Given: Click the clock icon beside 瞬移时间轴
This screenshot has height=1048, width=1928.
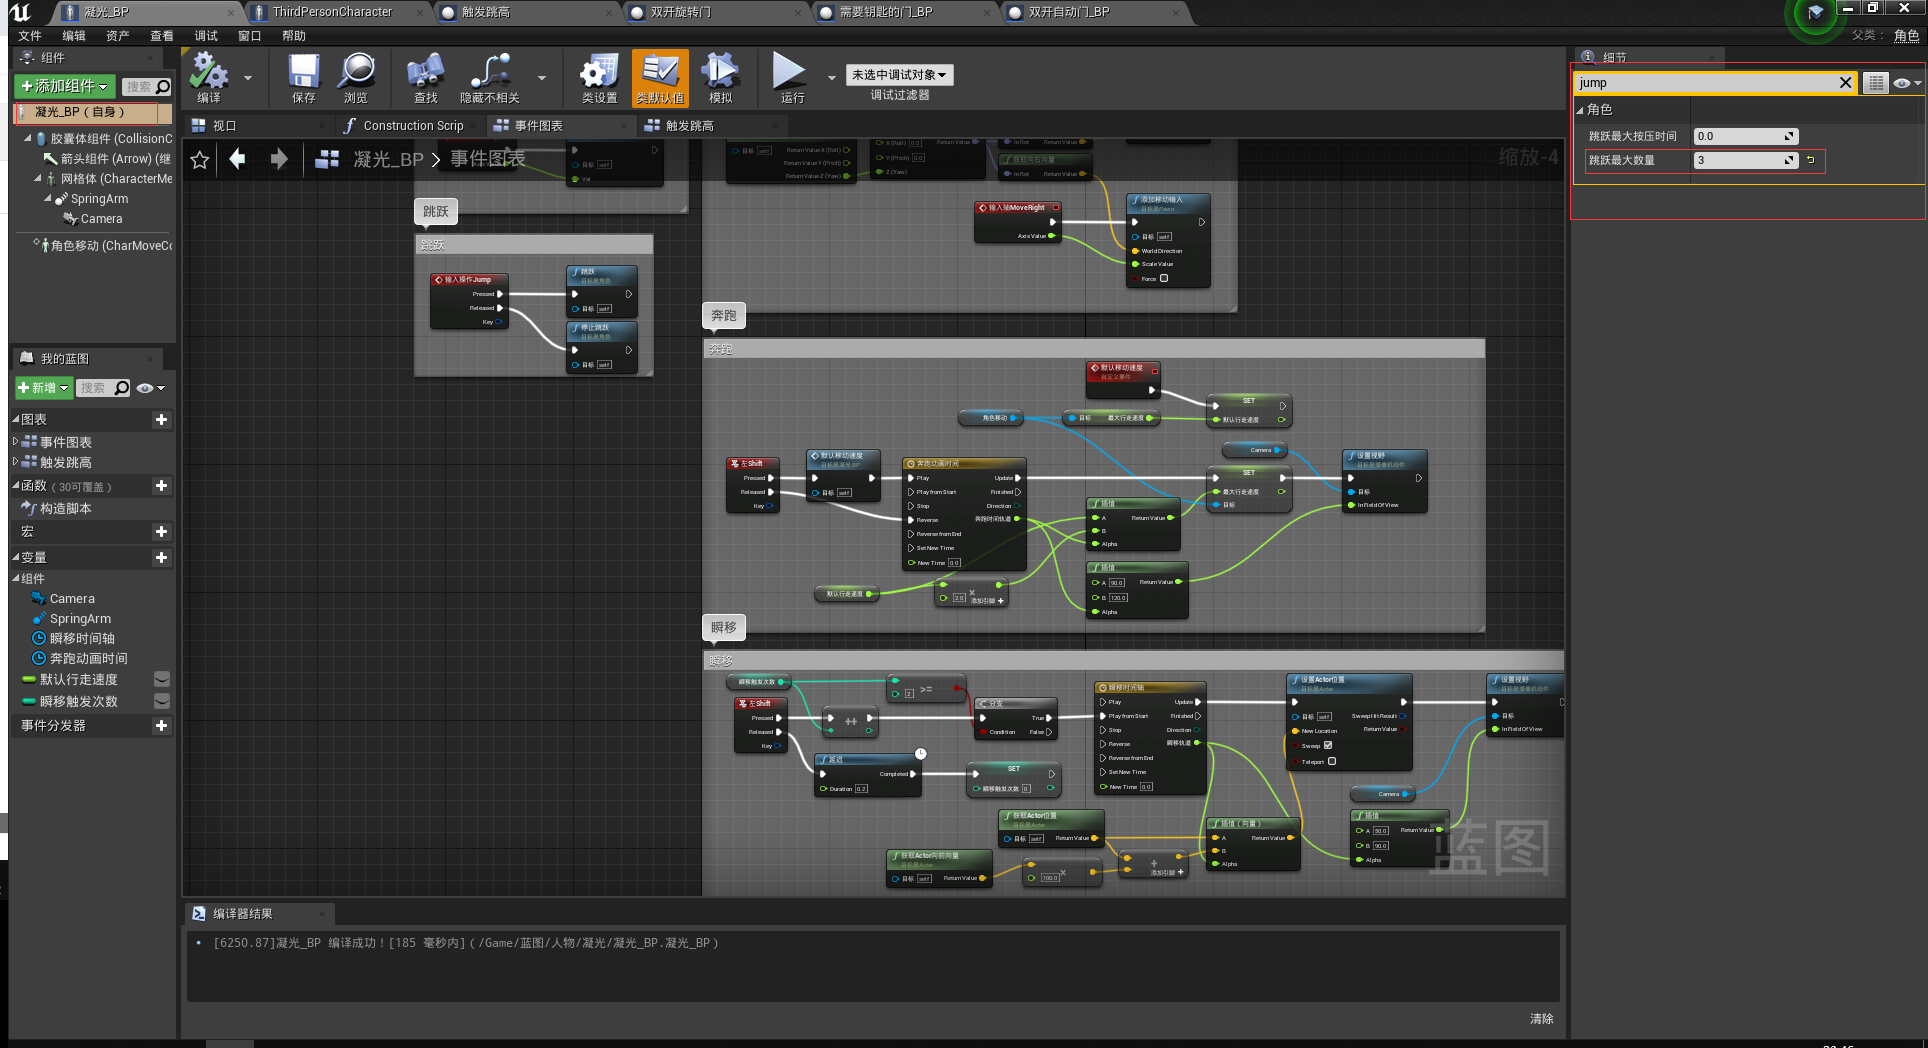Looking at the screenshot, I should [39, 638].
